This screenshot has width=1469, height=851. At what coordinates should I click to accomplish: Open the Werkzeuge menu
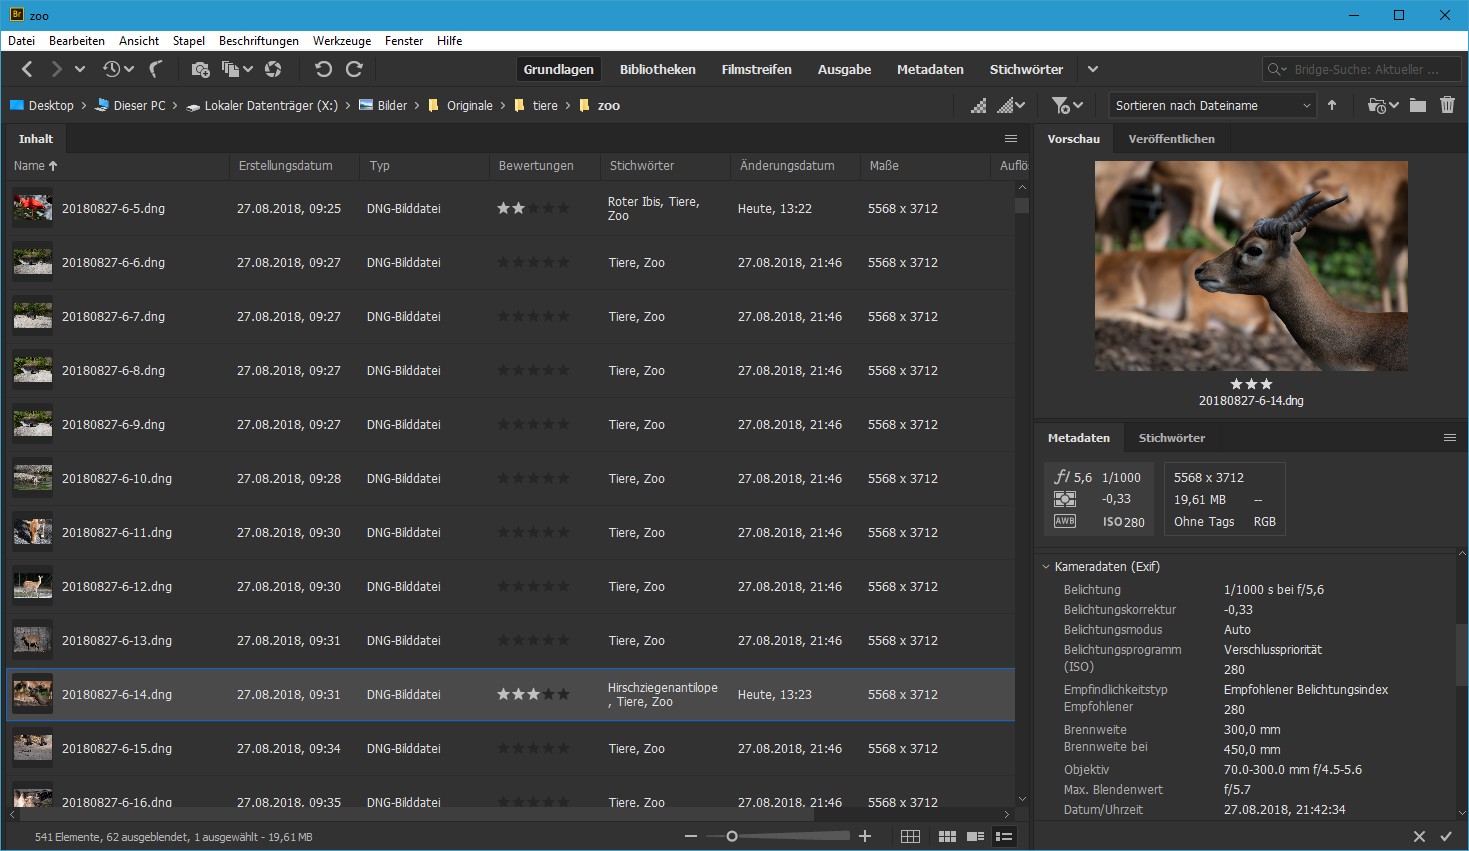(x=341, y=41)
